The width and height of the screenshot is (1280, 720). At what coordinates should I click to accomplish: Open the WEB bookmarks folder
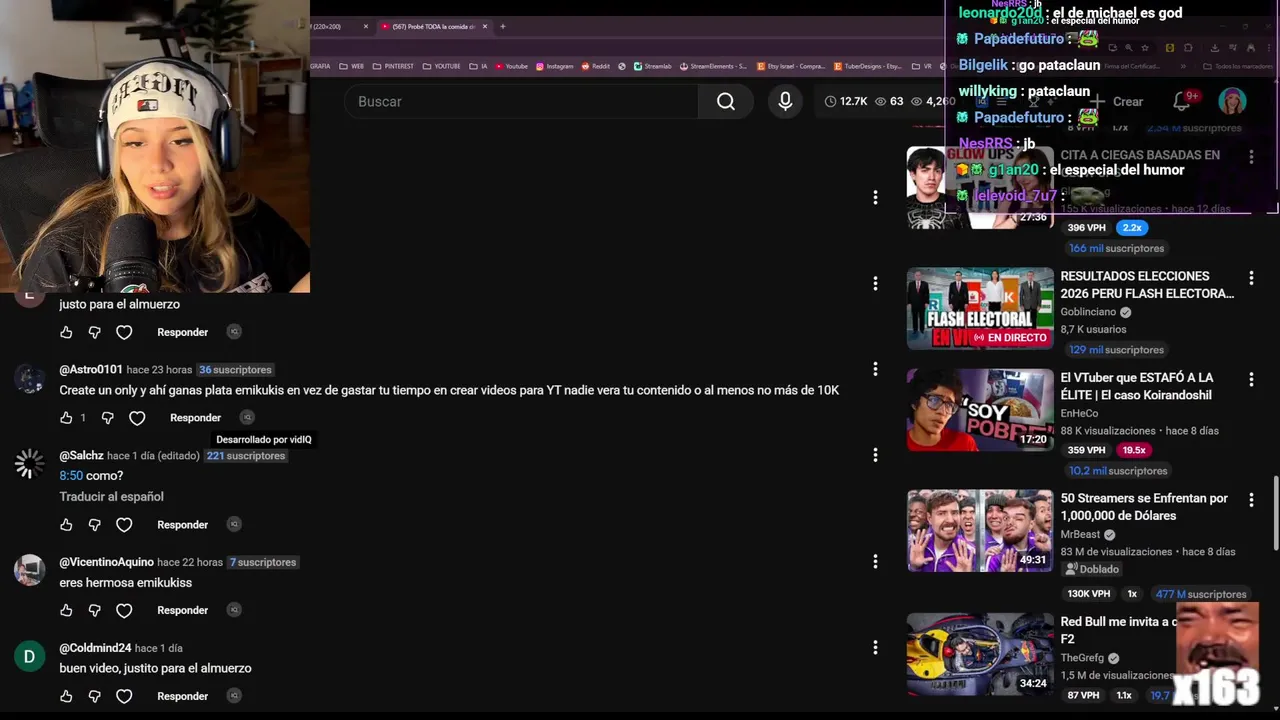(x=351, y=66)
